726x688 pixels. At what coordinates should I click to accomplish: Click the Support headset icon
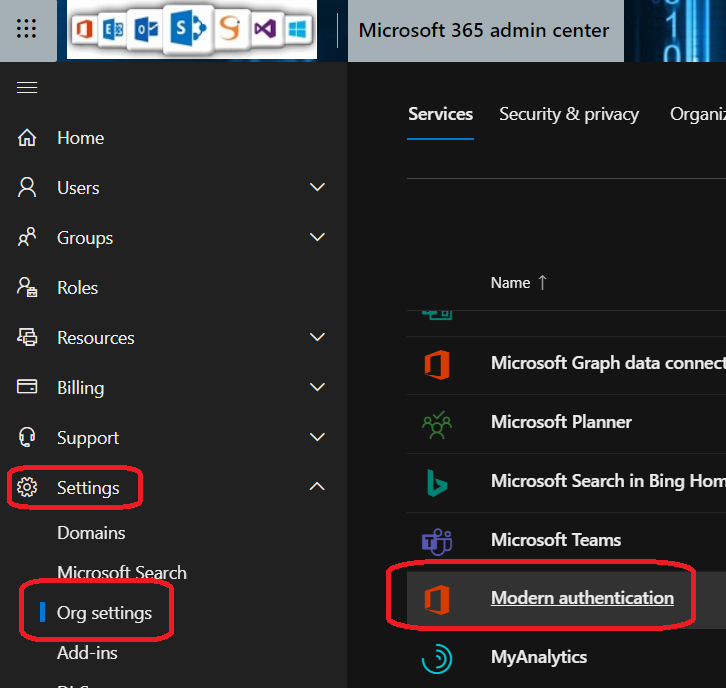[27, 438]
